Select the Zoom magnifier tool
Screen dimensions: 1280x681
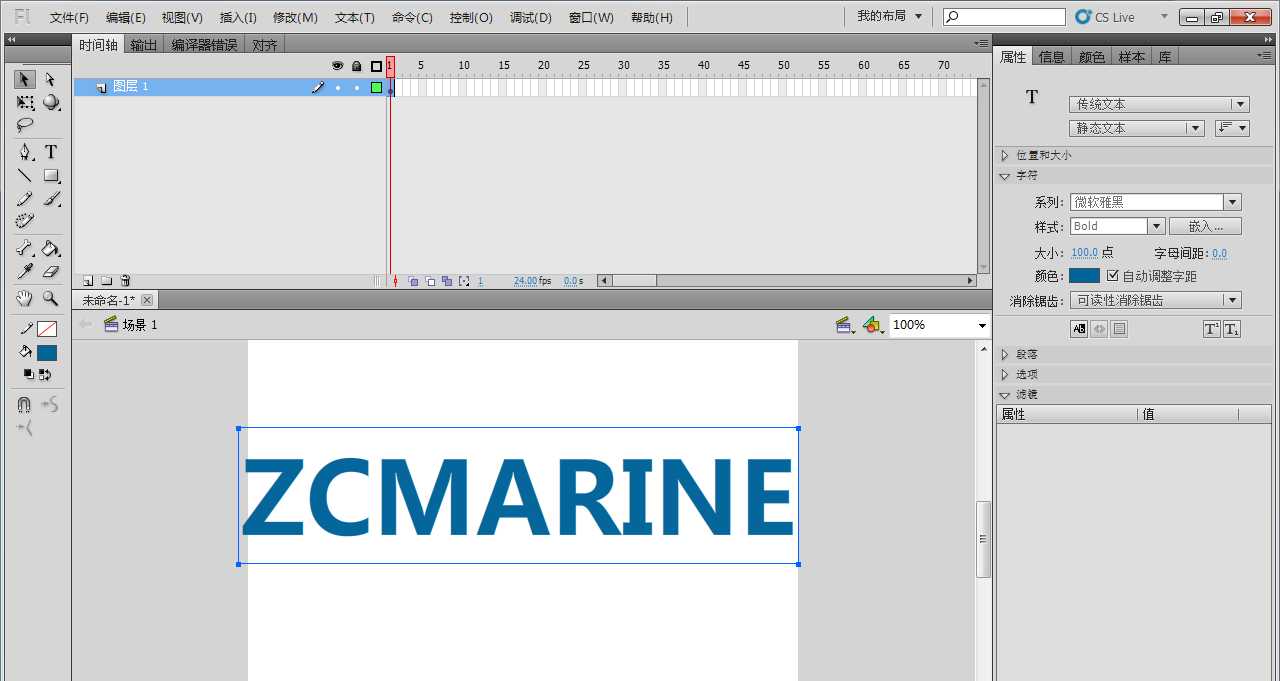coord(51,298)
